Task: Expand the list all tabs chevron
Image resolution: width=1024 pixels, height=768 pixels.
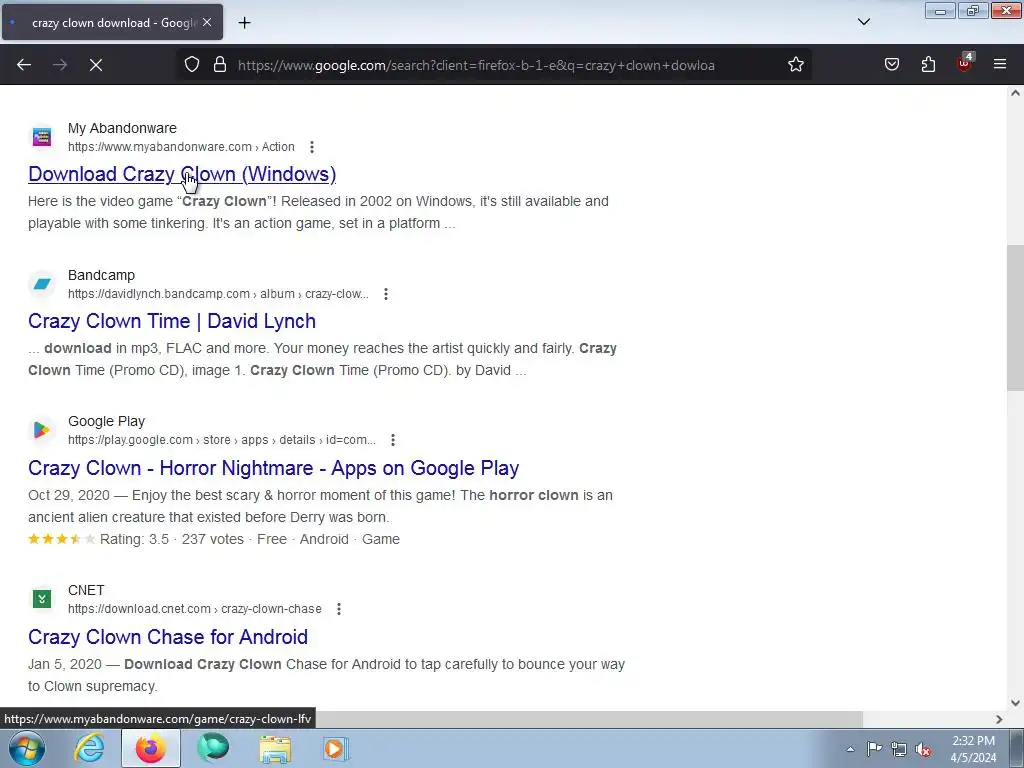Action: point(863,22)
